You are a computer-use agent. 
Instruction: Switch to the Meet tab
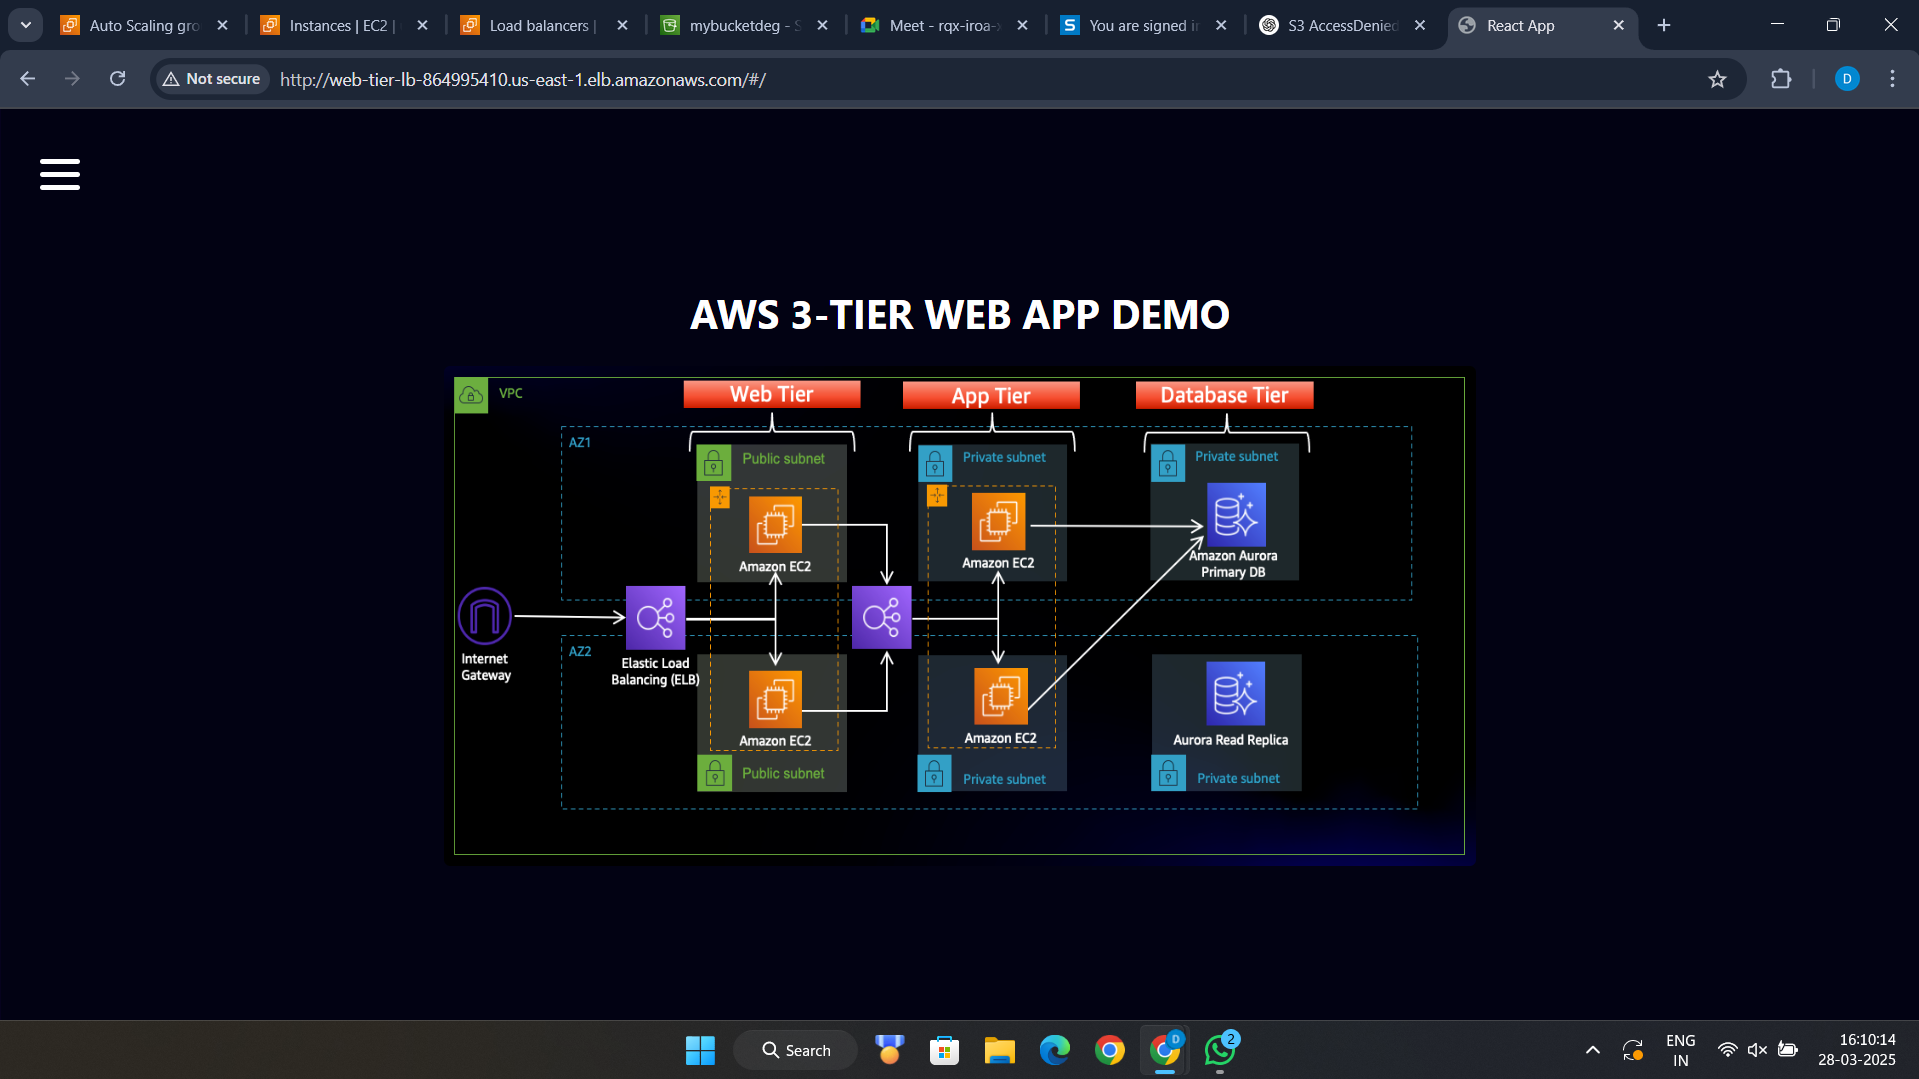944,26
